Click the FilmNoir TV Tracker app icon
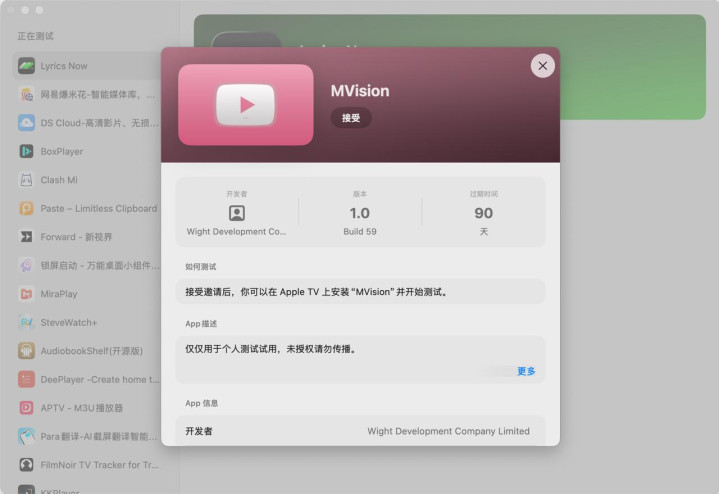Image resolution: width=719 pixels, height=494 pixels. click(x=26, y=465)
